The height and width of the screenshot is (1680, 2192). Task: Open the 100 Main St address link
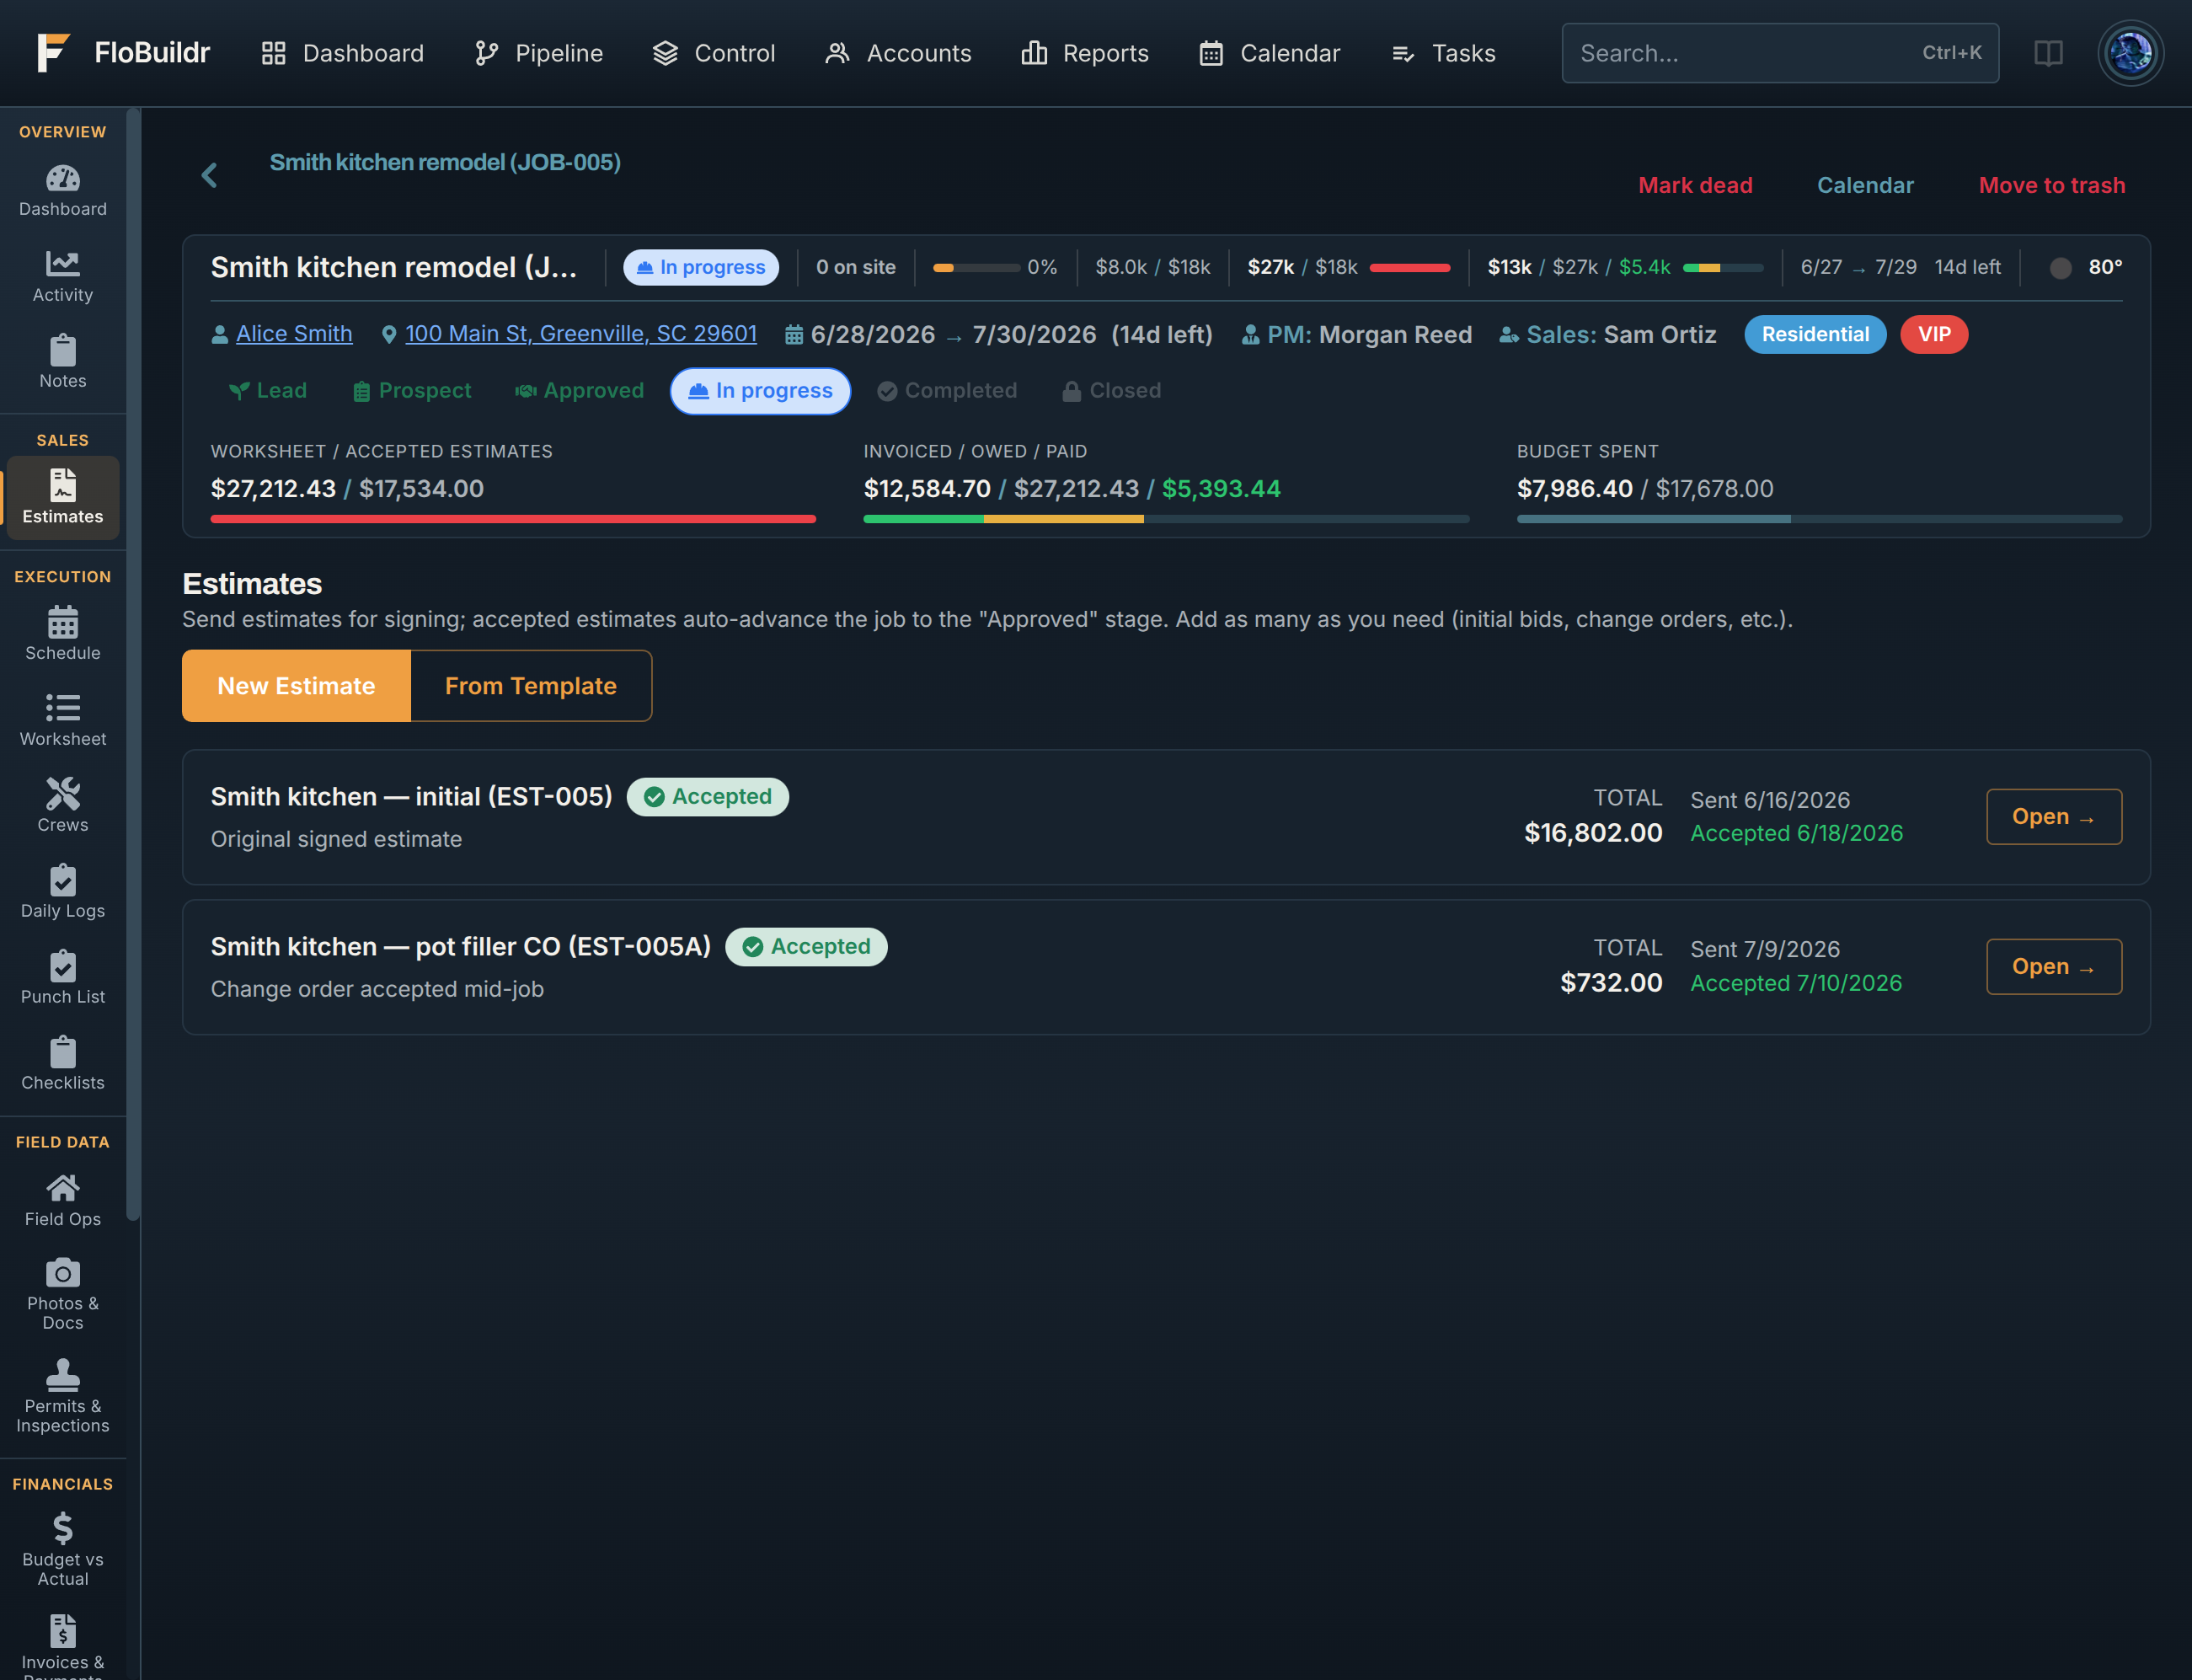[x=581, y=334]
